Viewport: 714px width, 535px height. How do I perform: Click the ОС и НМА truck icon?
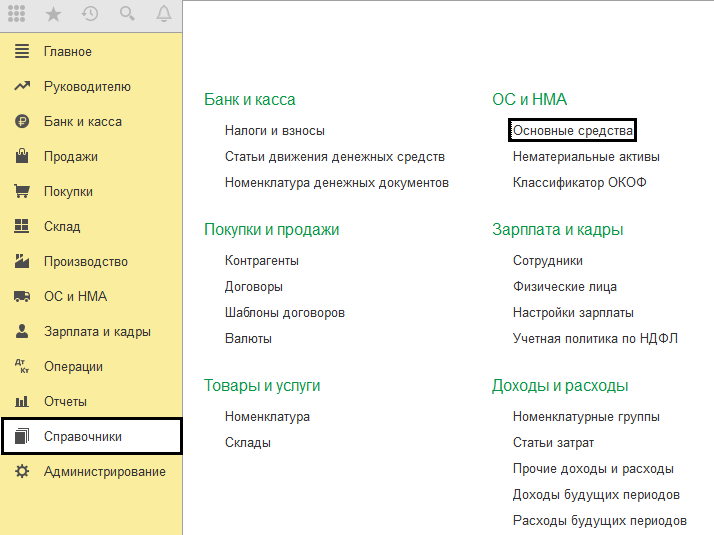tap(22, 296)
